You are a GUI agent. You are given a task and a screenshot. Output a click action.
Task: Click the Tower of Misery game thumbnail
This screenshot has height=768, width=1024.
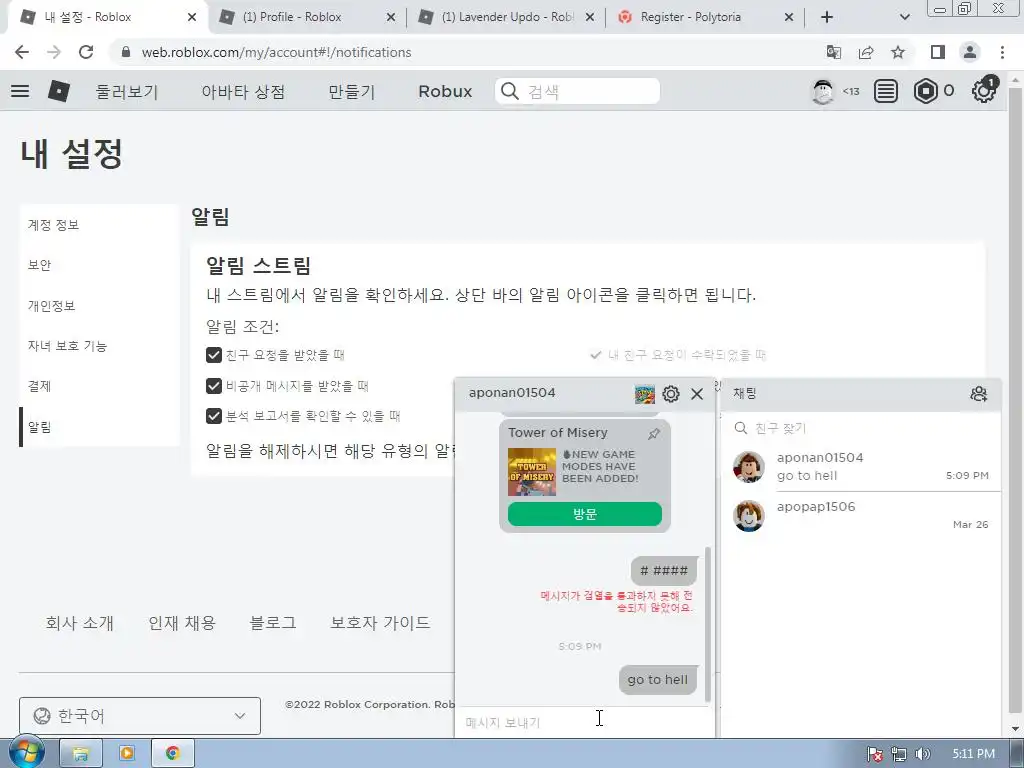pos(532,472)
